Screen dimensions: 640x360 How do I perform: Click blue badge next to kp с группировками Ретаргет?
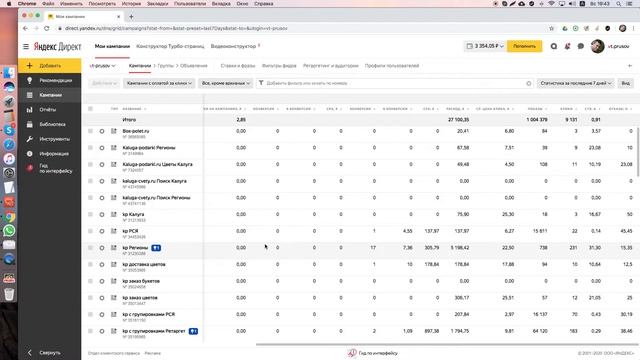193,331
